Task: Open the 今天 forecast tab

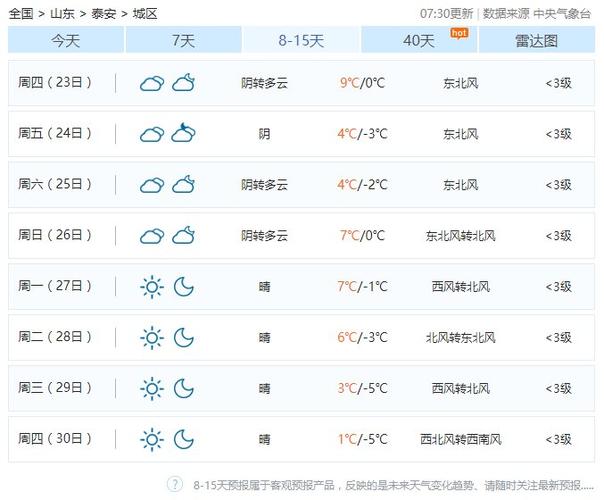Action: (x=66, y=40)
